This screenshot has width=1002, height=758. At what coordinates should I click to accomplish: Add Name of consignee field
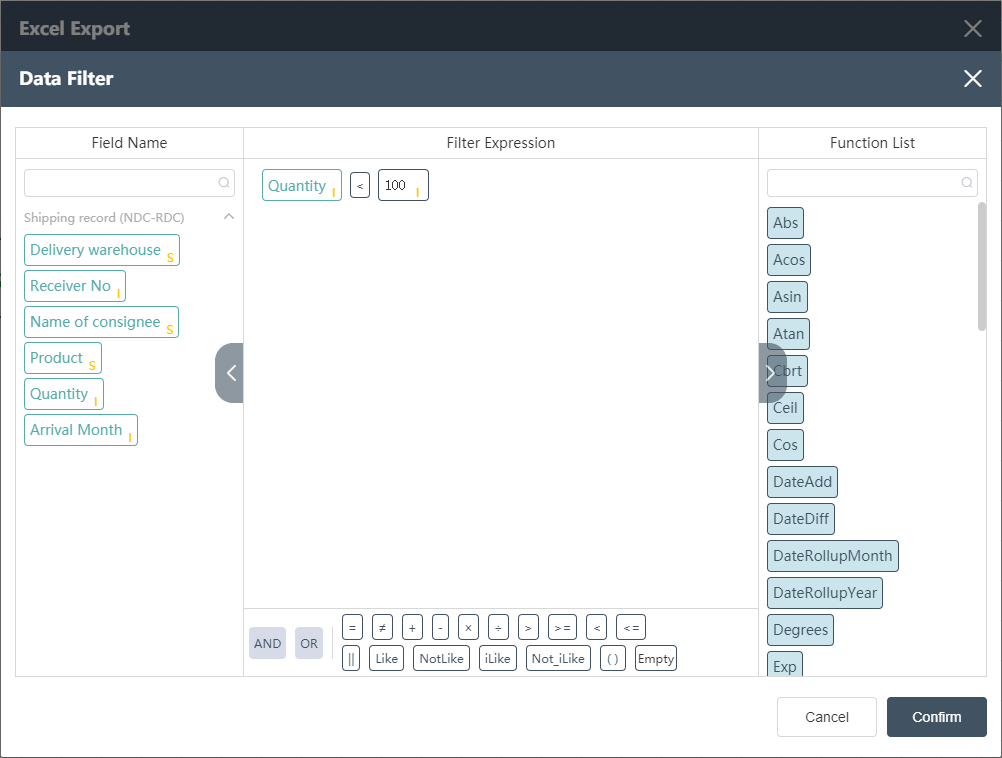101,322
